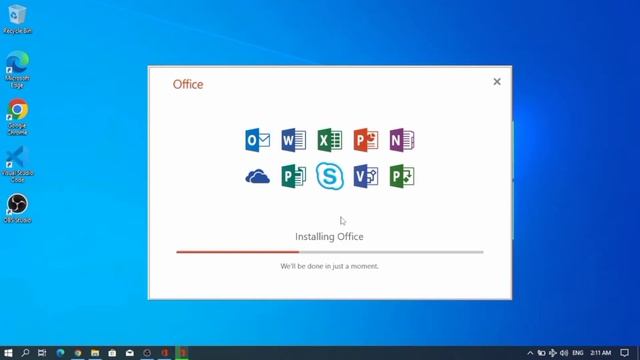Image resolution: width=640 pixels, height=360 pixels.
Task: Close the Office installer dialog
Action: pyautogui.click(x=497, y=82)
